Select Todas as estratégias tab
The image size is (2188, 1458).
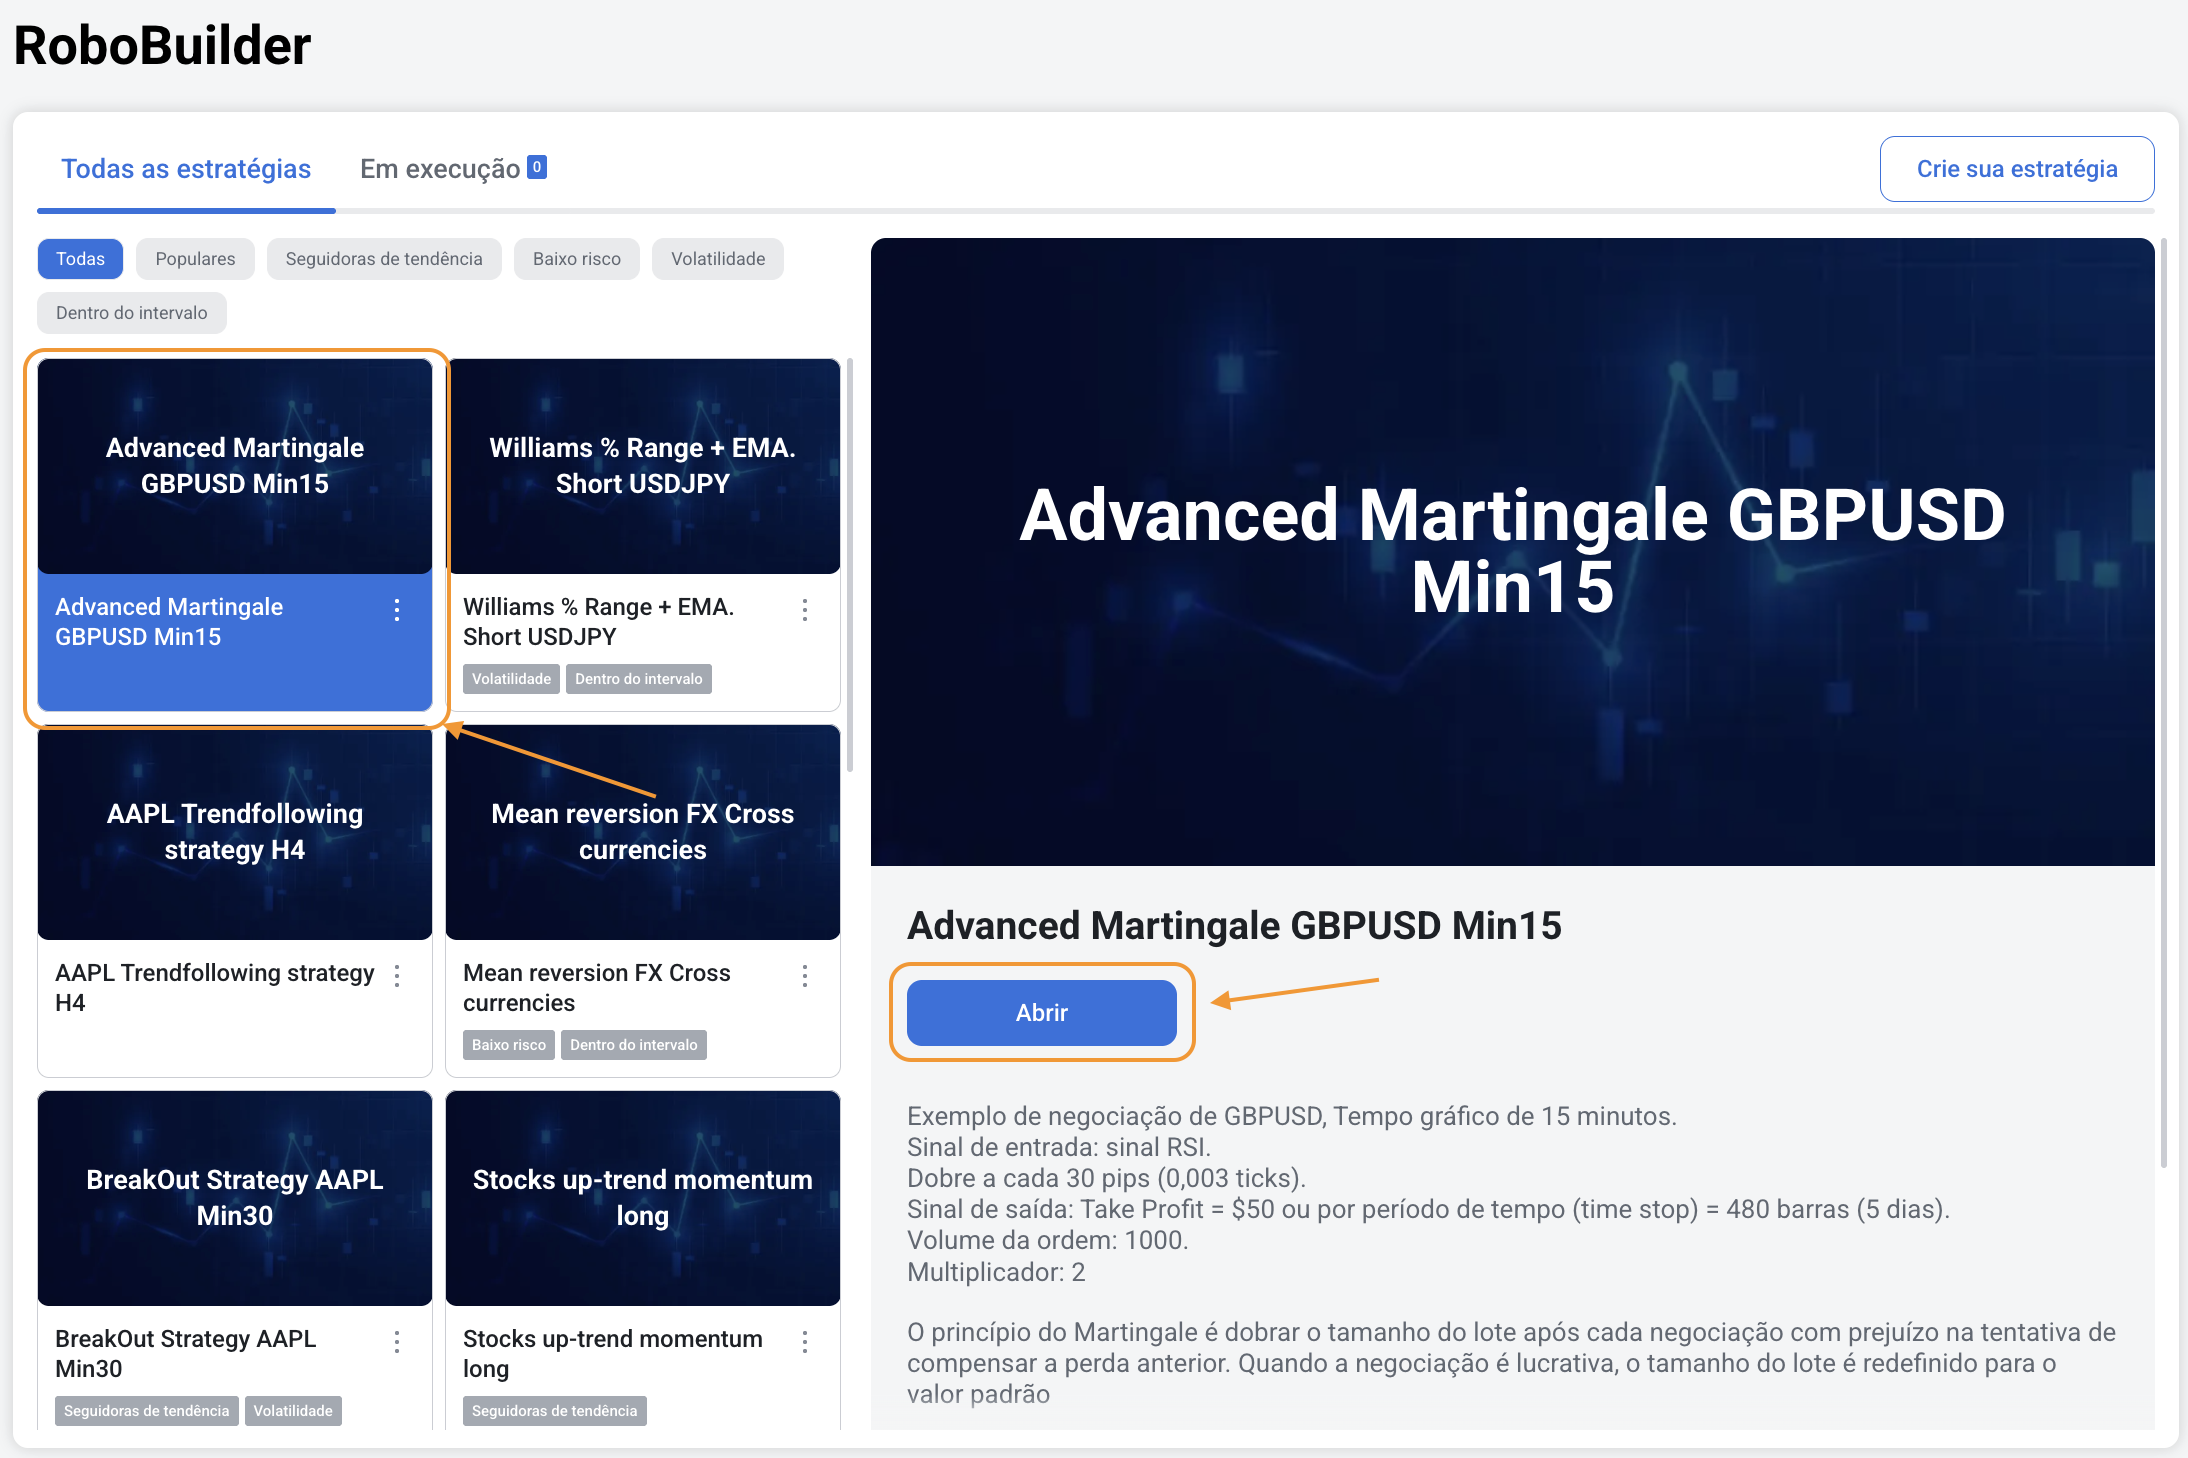(186, 169)
